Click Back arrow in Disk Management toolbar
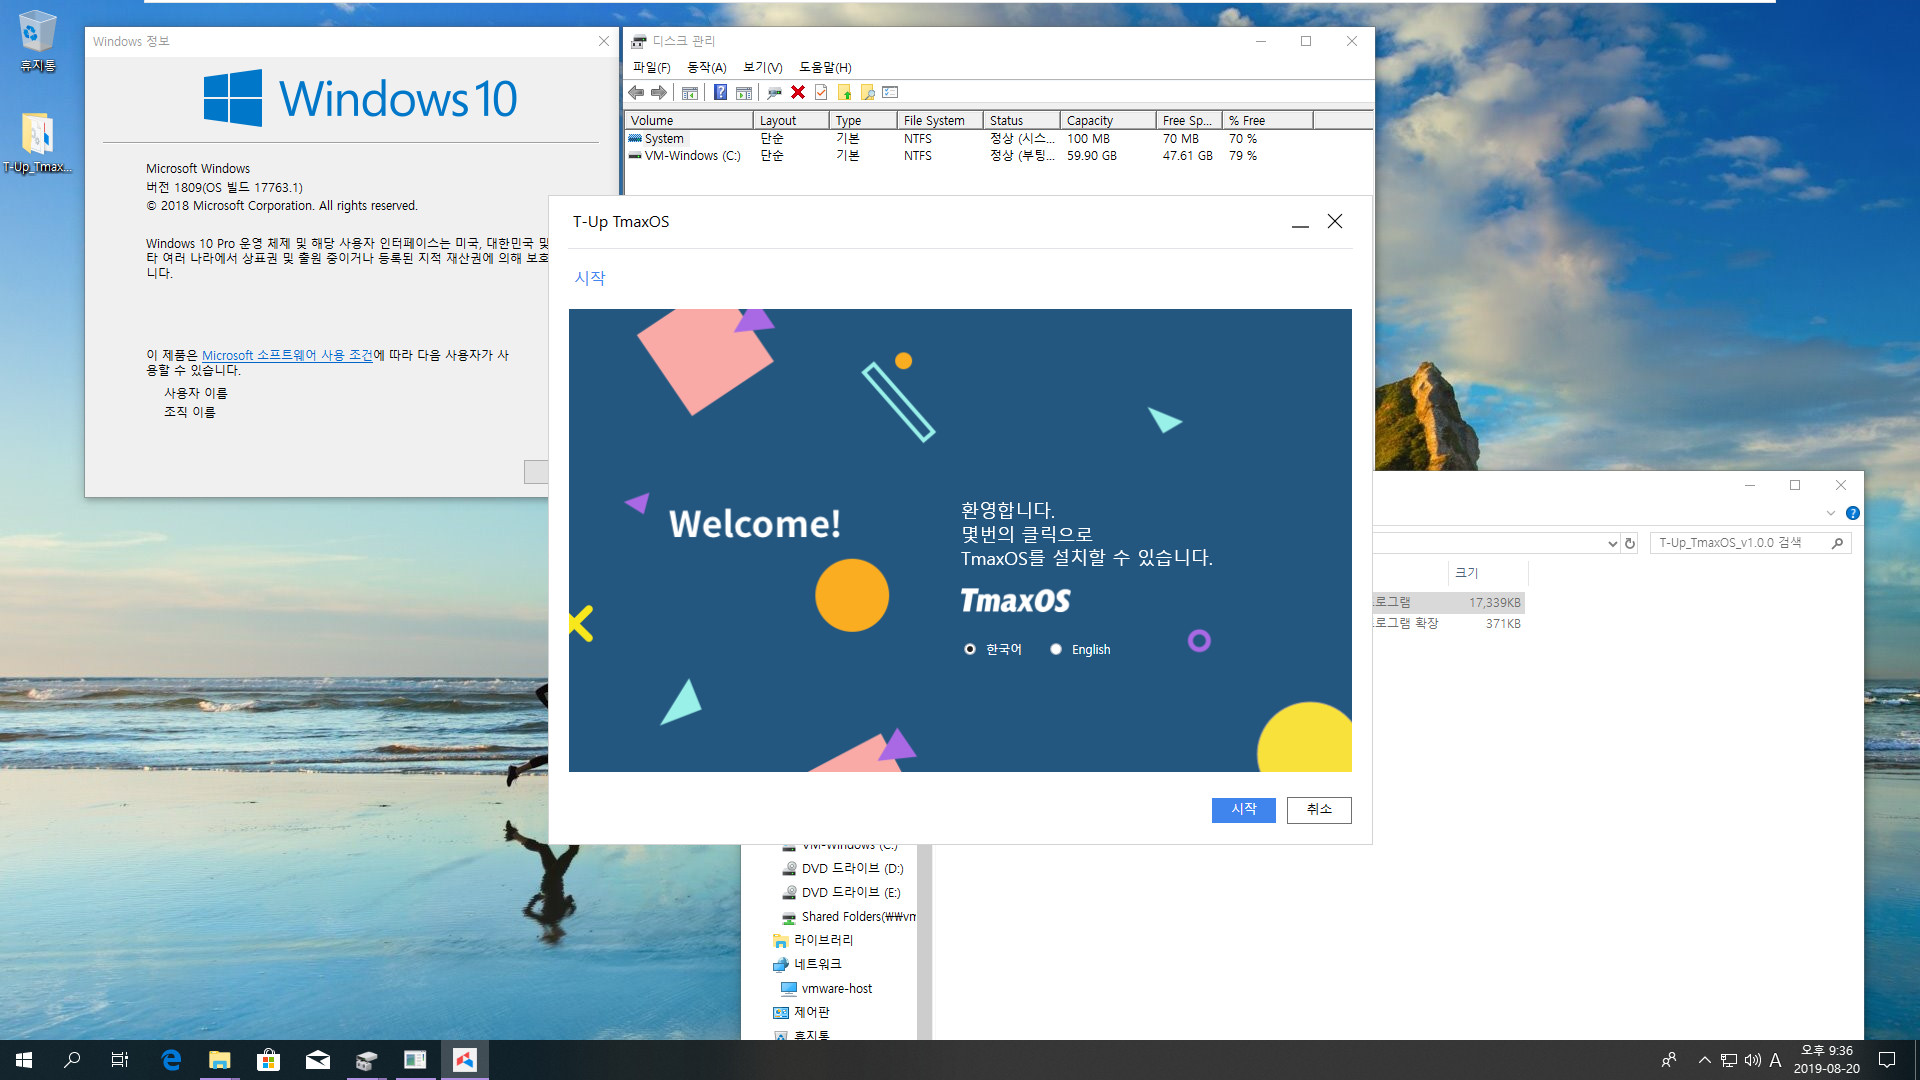Viewport: 1920px width, 1080px height. click(x=636, y=92)
